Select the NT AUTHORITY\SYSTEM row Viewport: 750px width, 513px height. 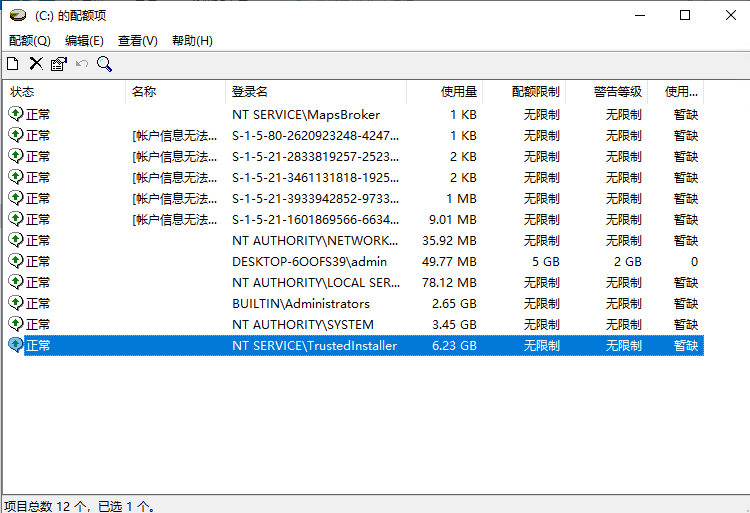[354, 325]
